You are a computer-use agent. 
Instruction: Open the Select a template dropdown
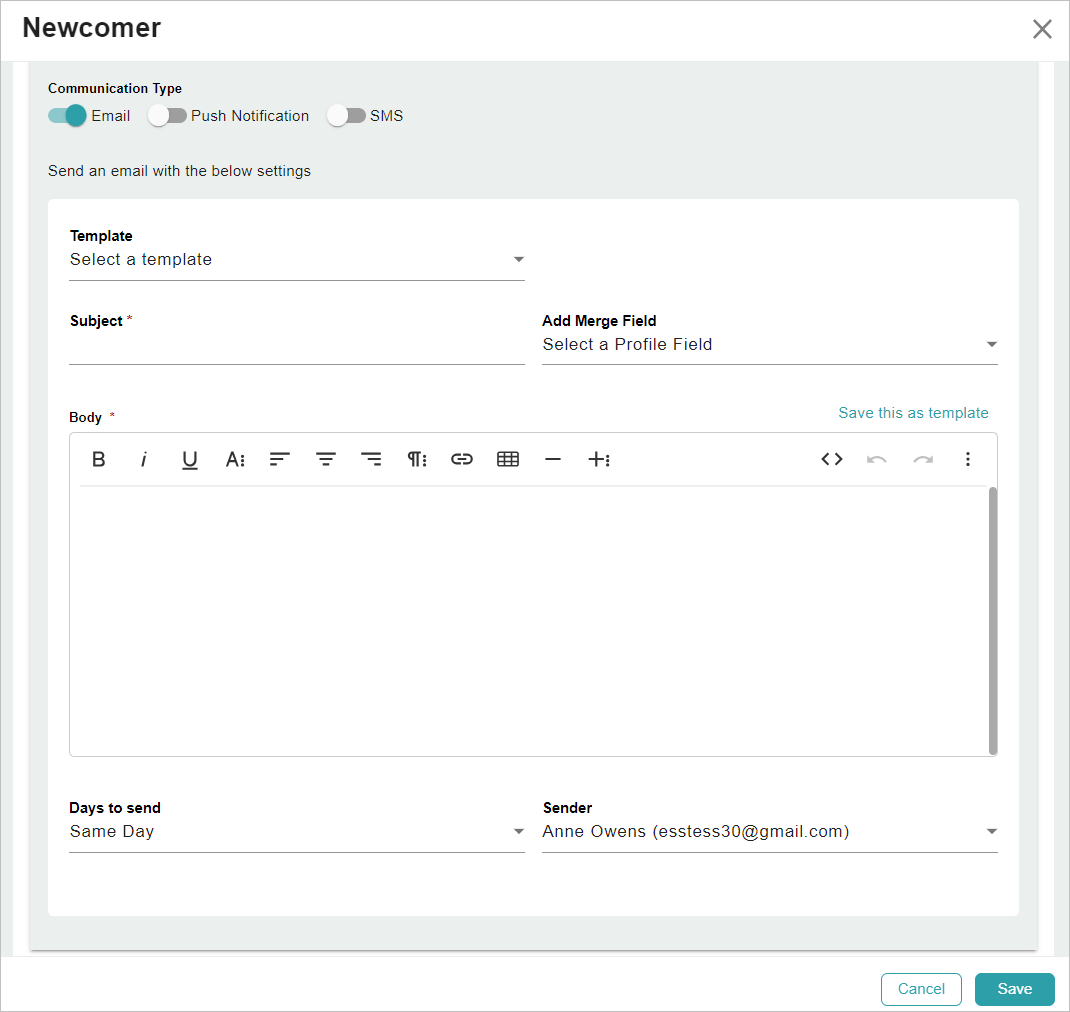297,259
